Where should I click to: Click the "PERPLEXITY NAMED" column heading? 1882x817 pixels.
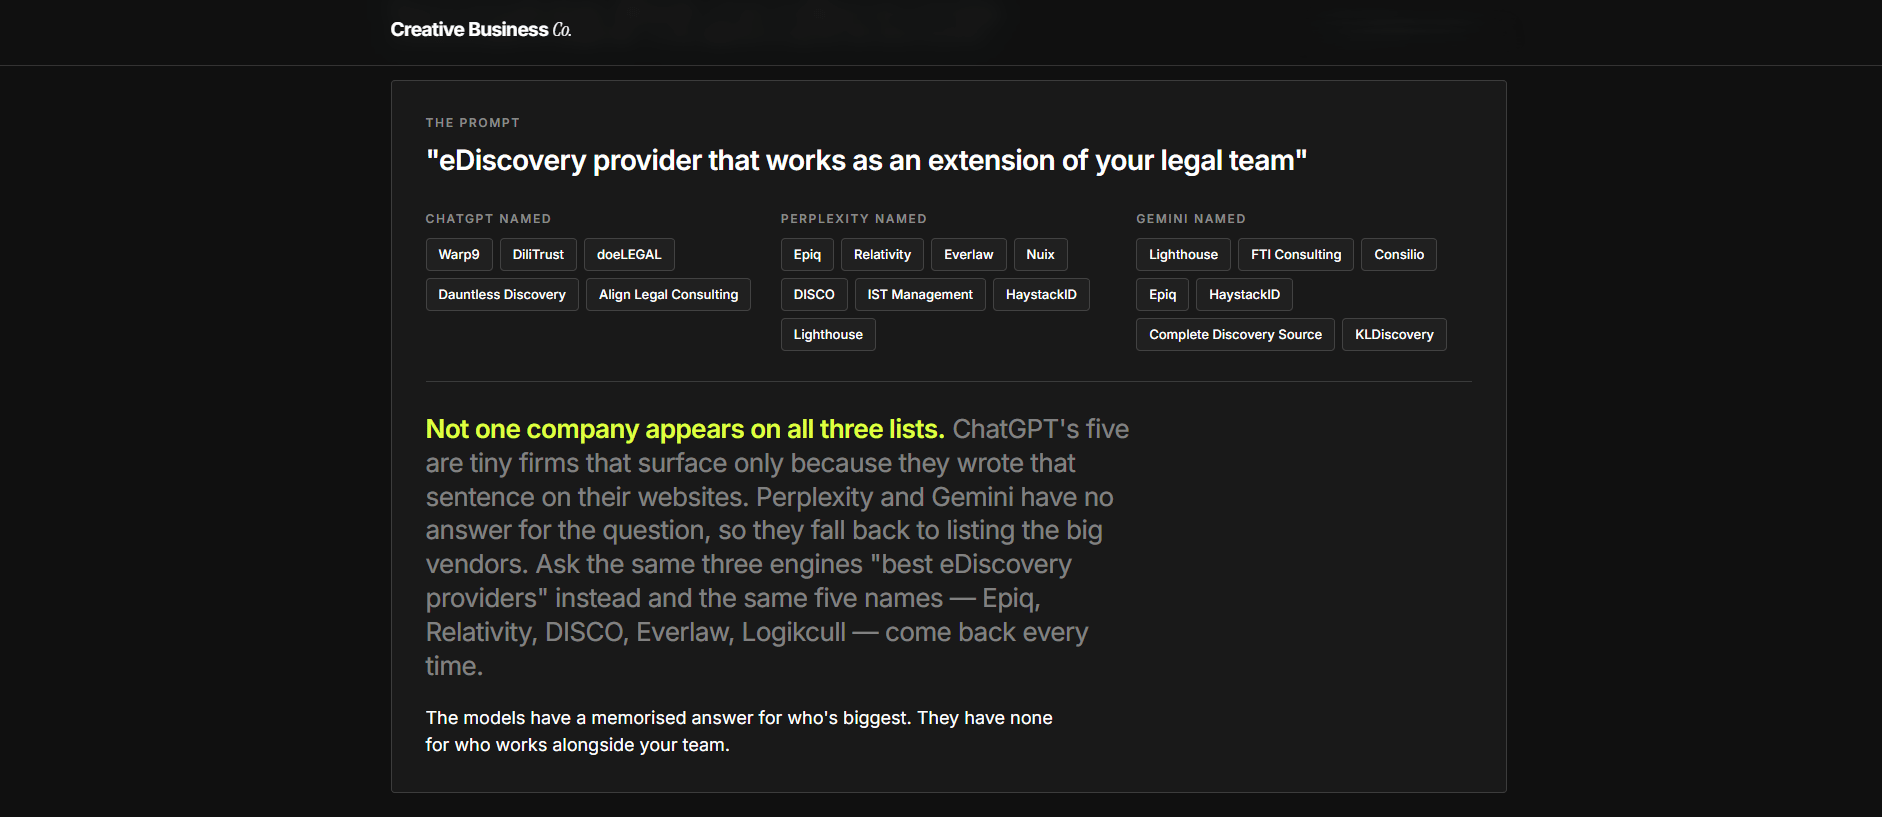click(x=854, y=219)
